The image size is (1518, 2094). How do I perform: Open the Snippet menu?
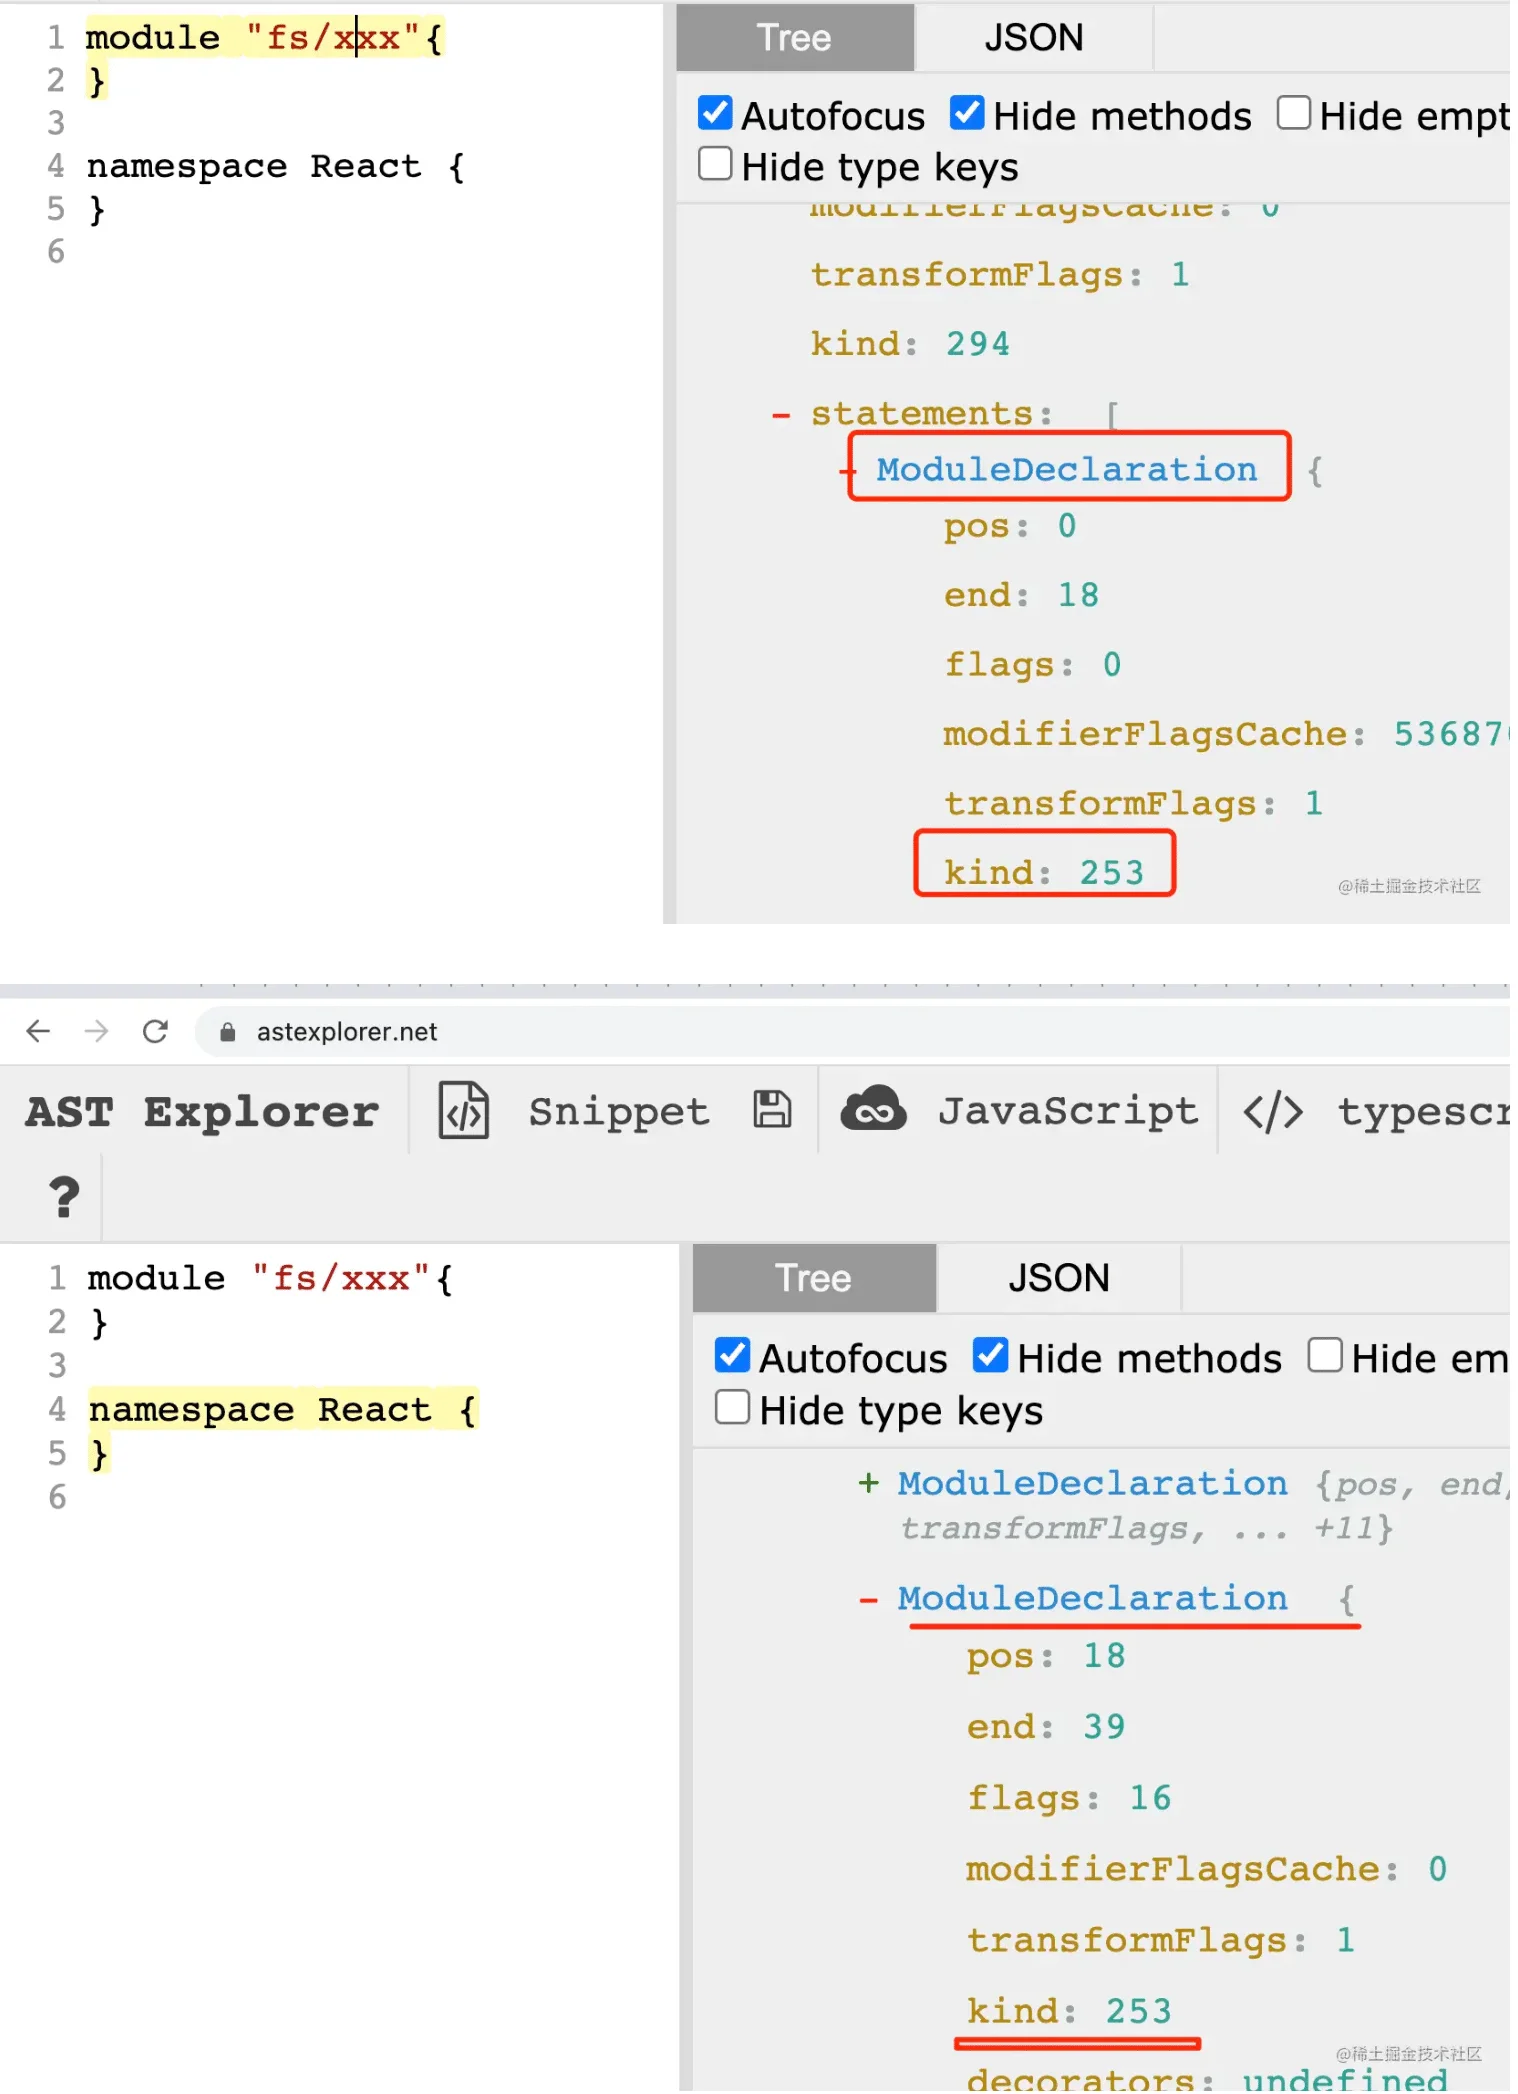tap(619, 1112)
